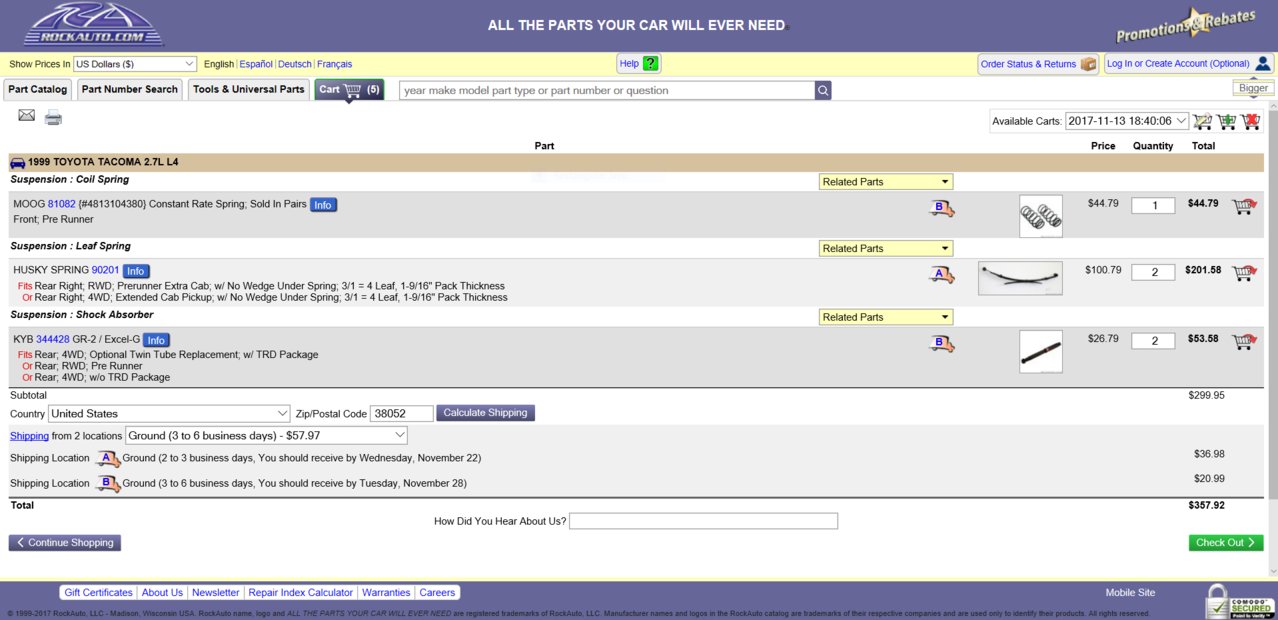Click Shipping Location A warehouse icon
Image resolution: width=1278 pixels, height=620 pixels.
tap(107, 458)
